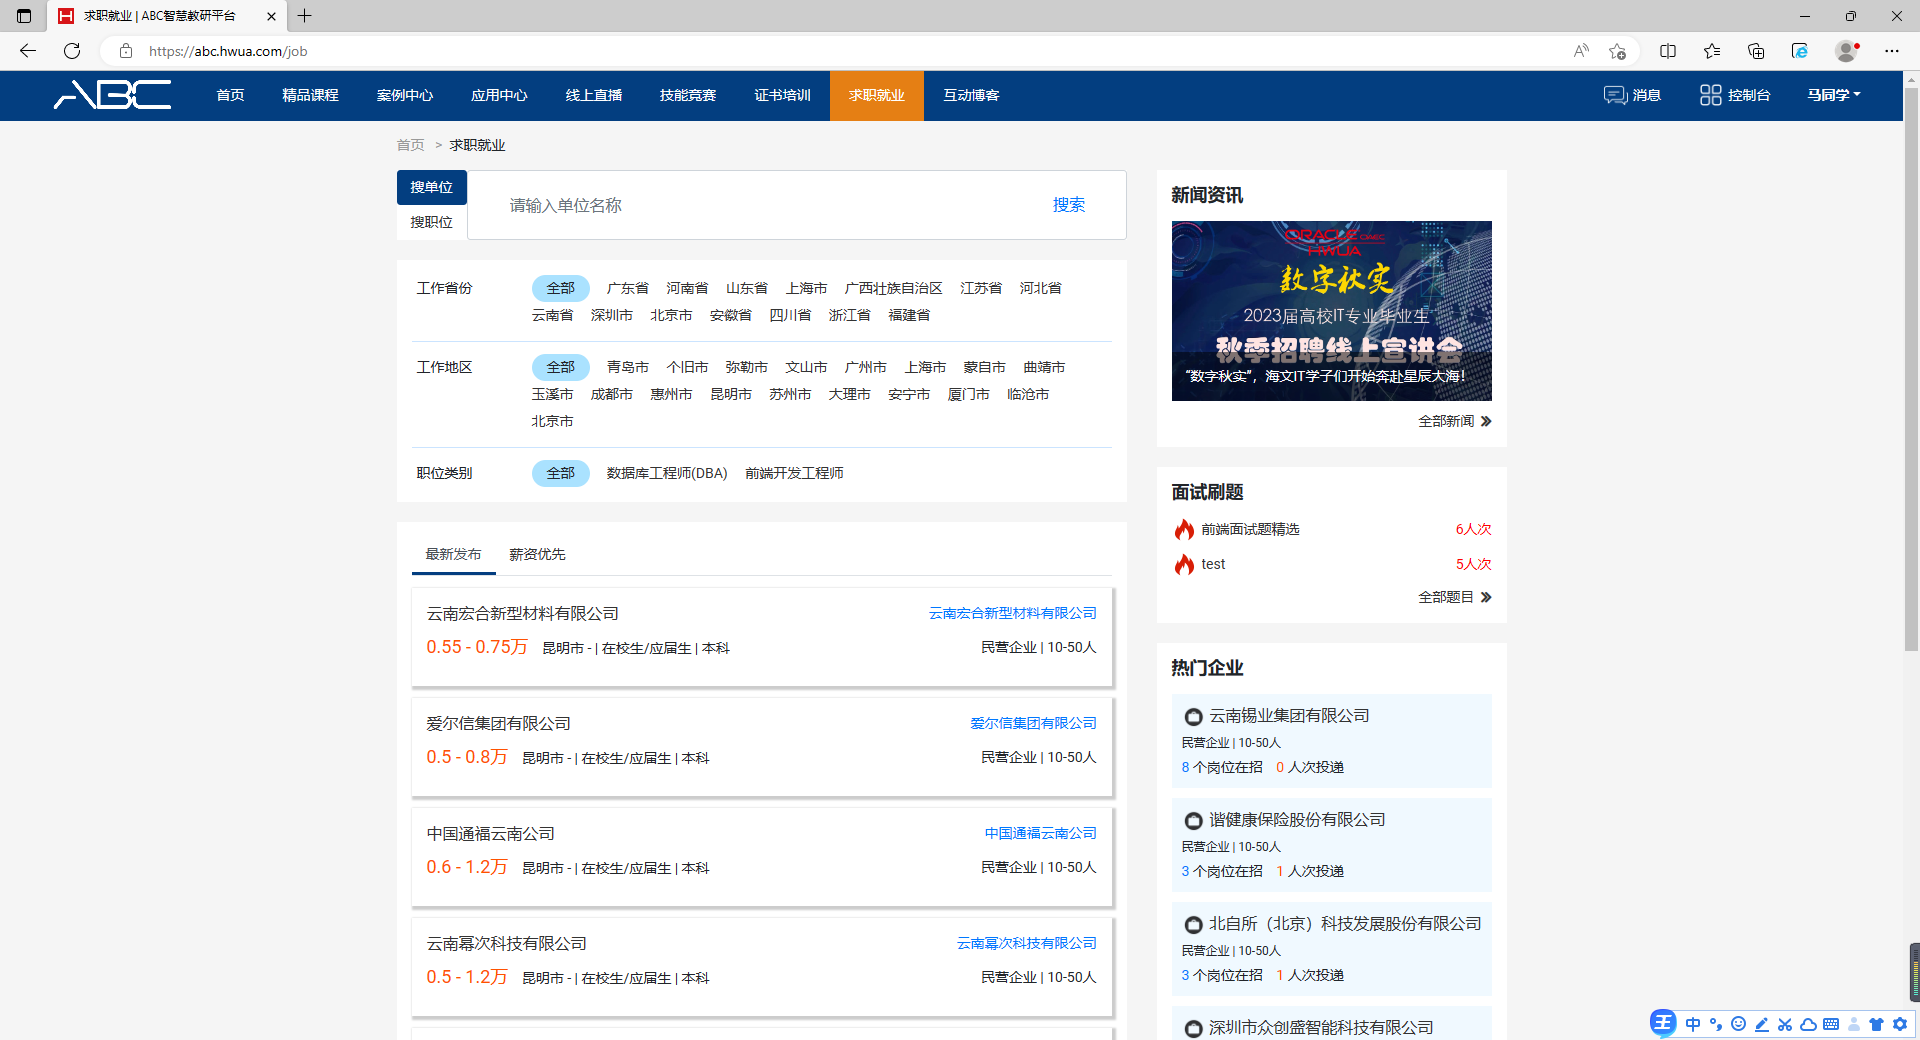
Task: Open the IME soft keyboard icon
Action: (x=1831, y=1024)
